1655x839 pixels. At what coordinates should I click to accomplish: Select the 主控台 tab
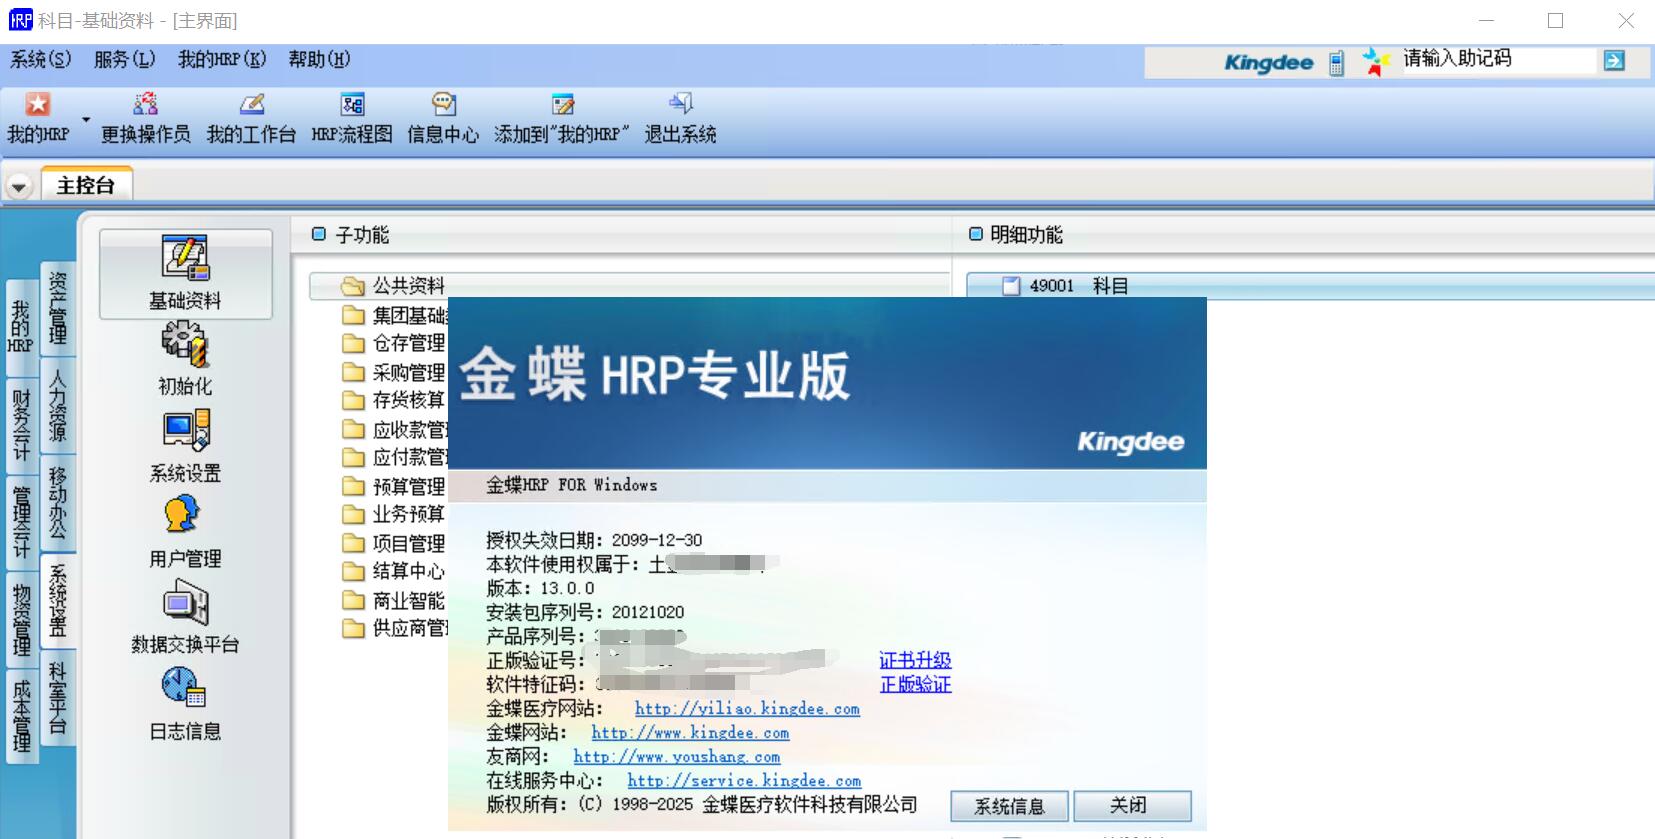pos(86,185)
